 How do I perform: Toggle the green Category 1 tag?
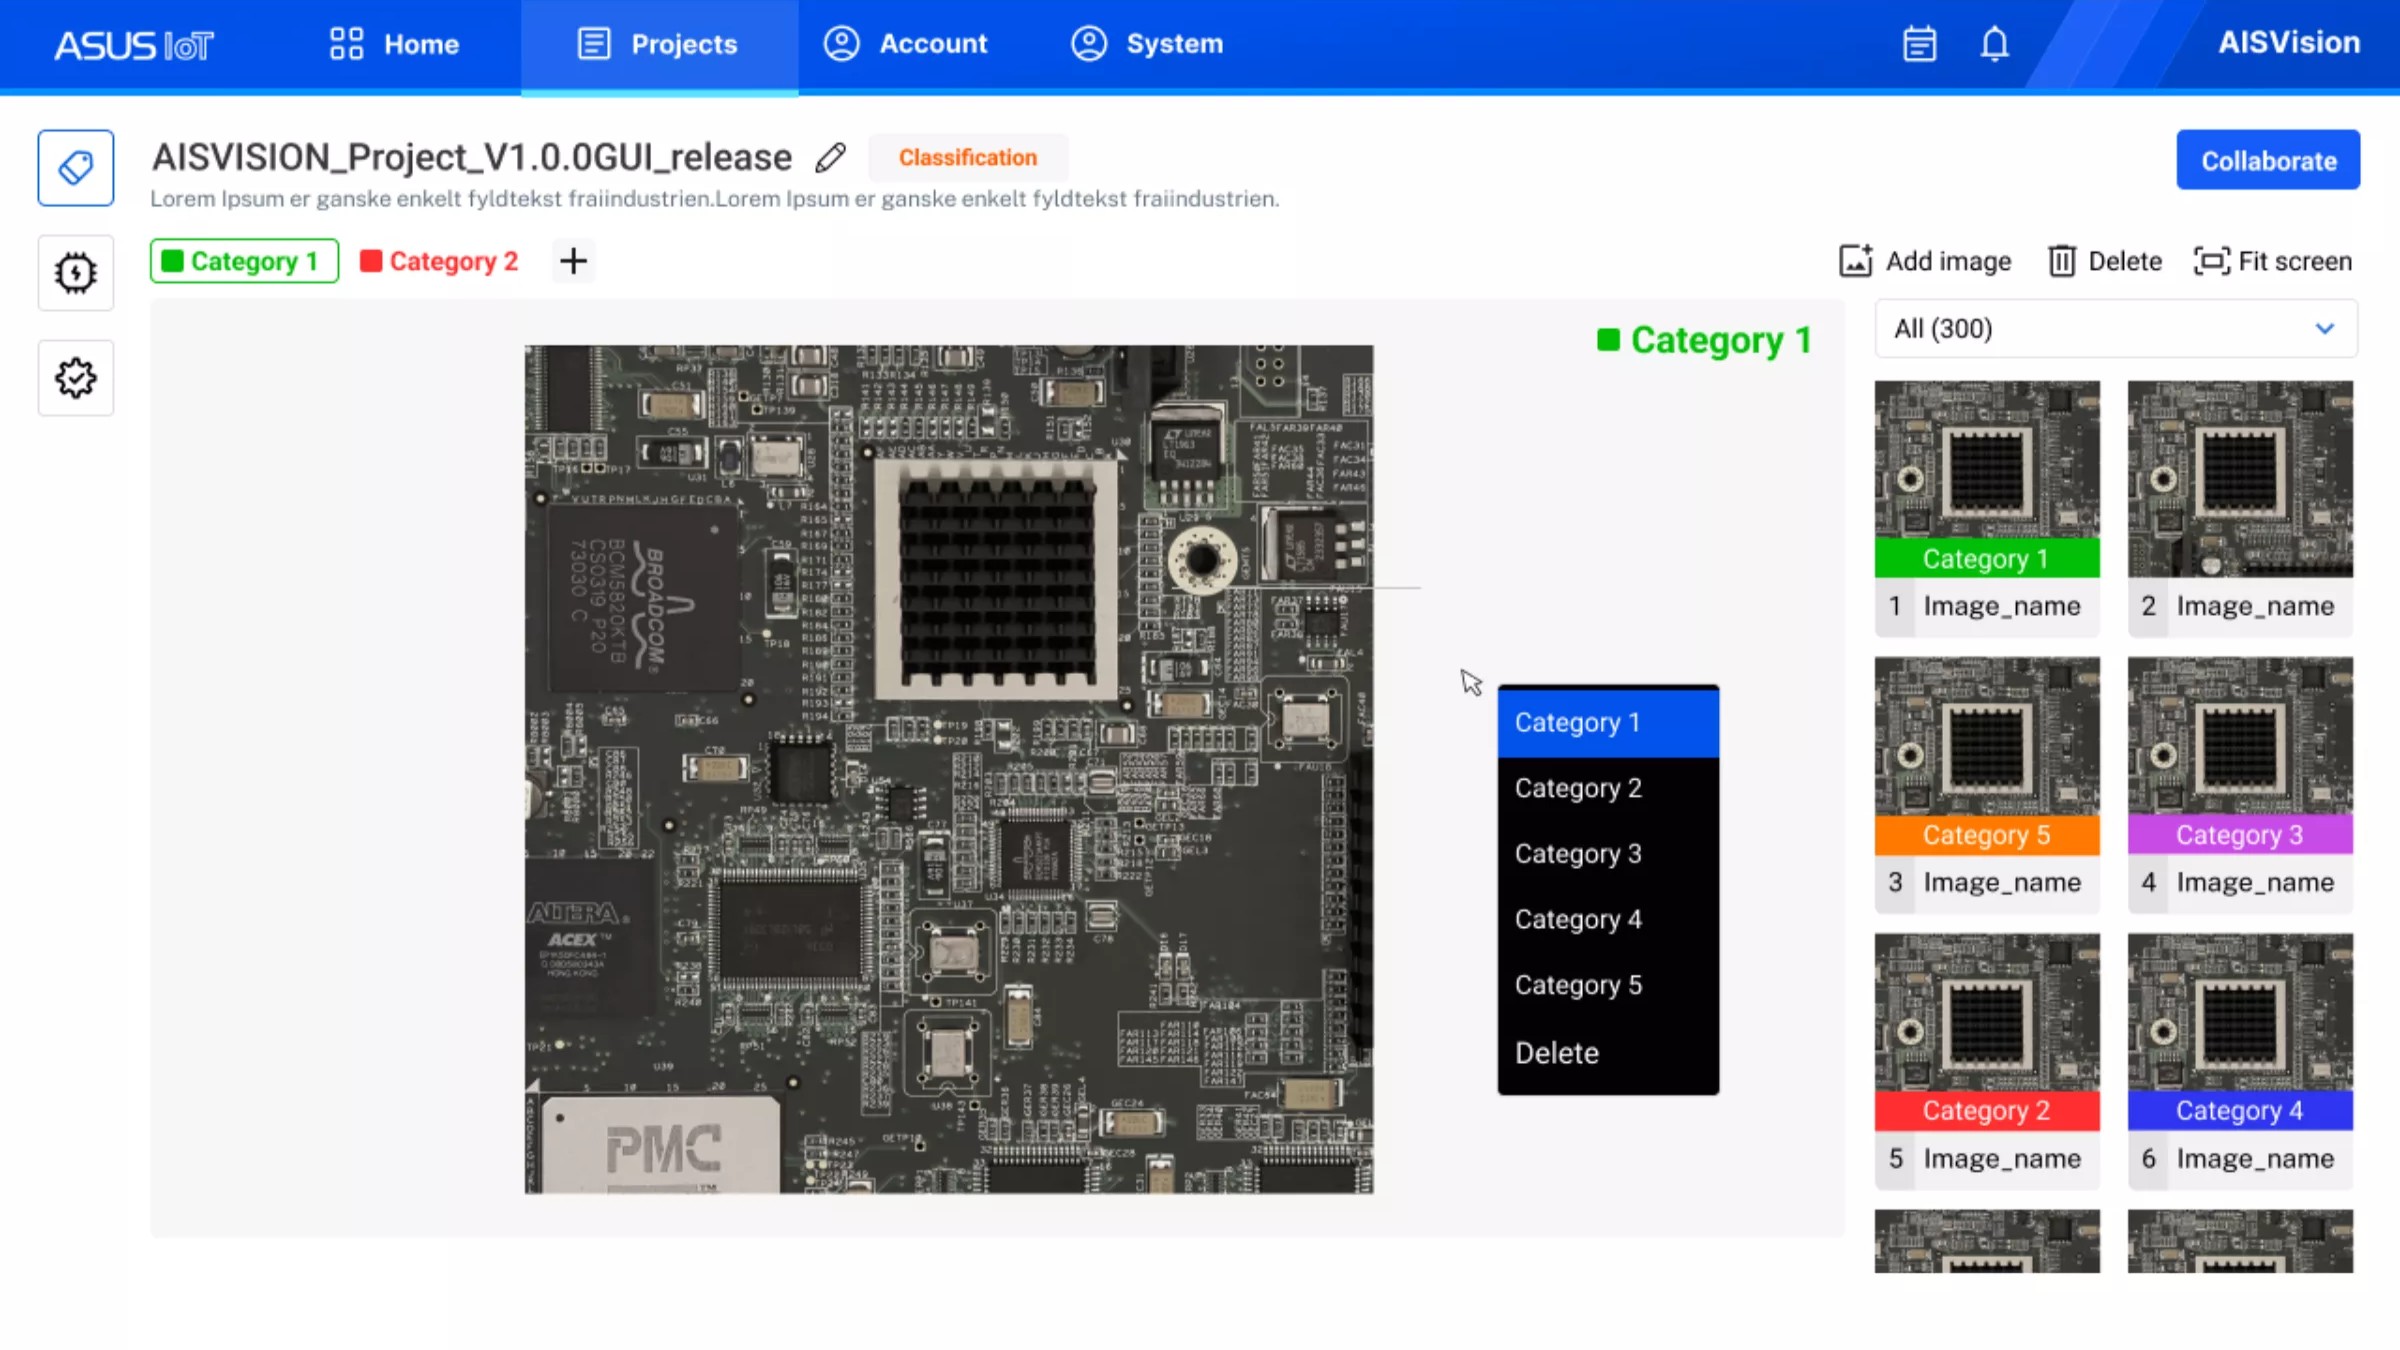(x=244, y=261)
